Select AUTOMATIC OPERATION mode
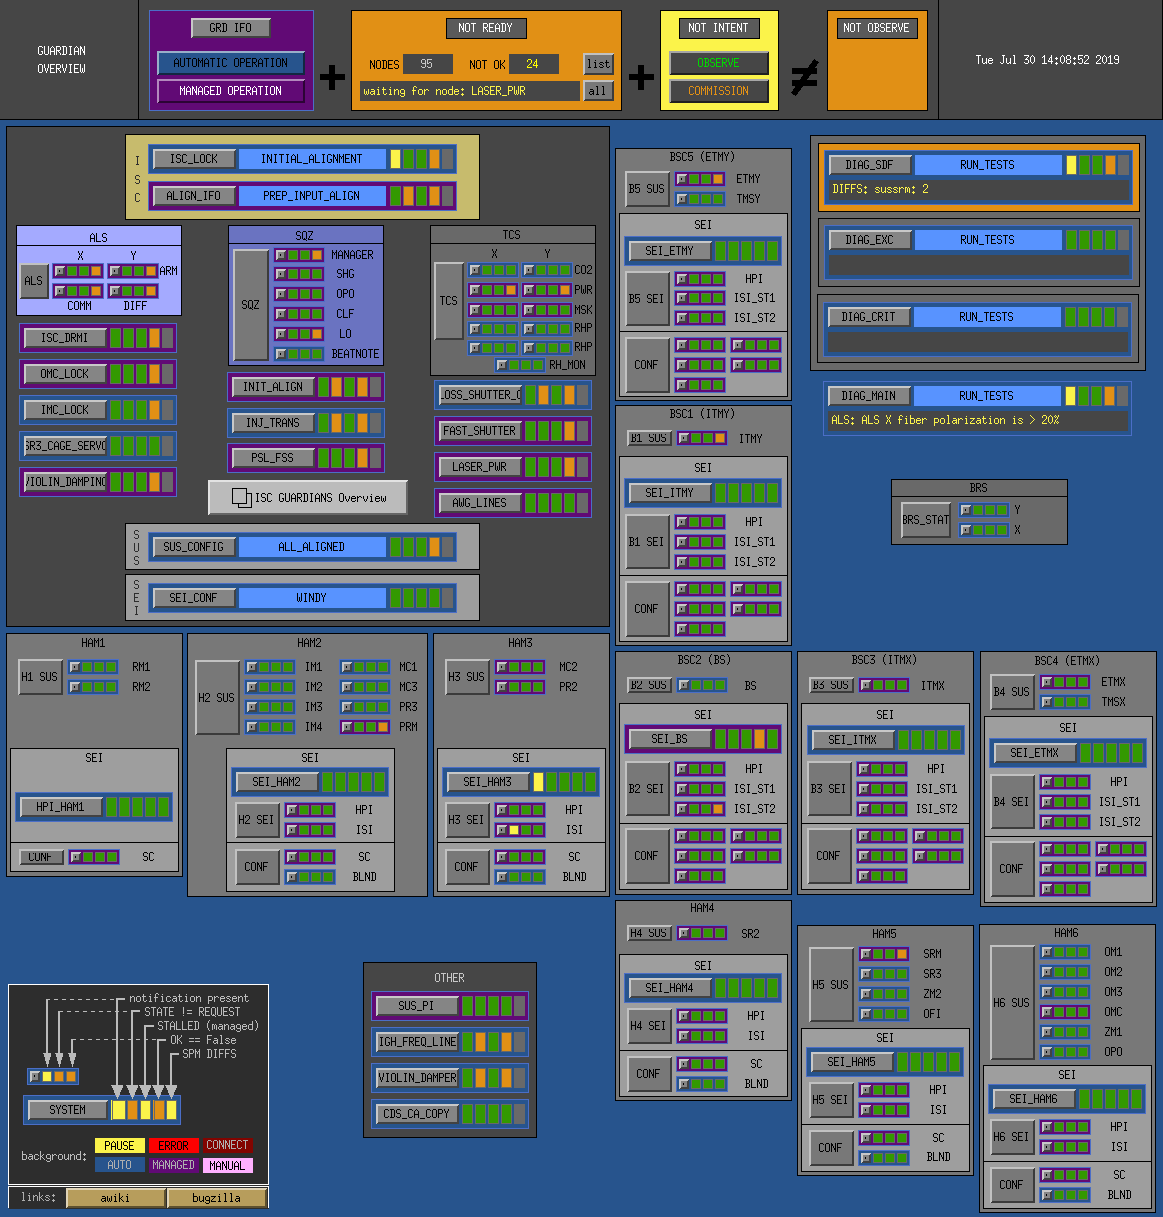This screenshot has height=1217, width=1163. (230, 63)
